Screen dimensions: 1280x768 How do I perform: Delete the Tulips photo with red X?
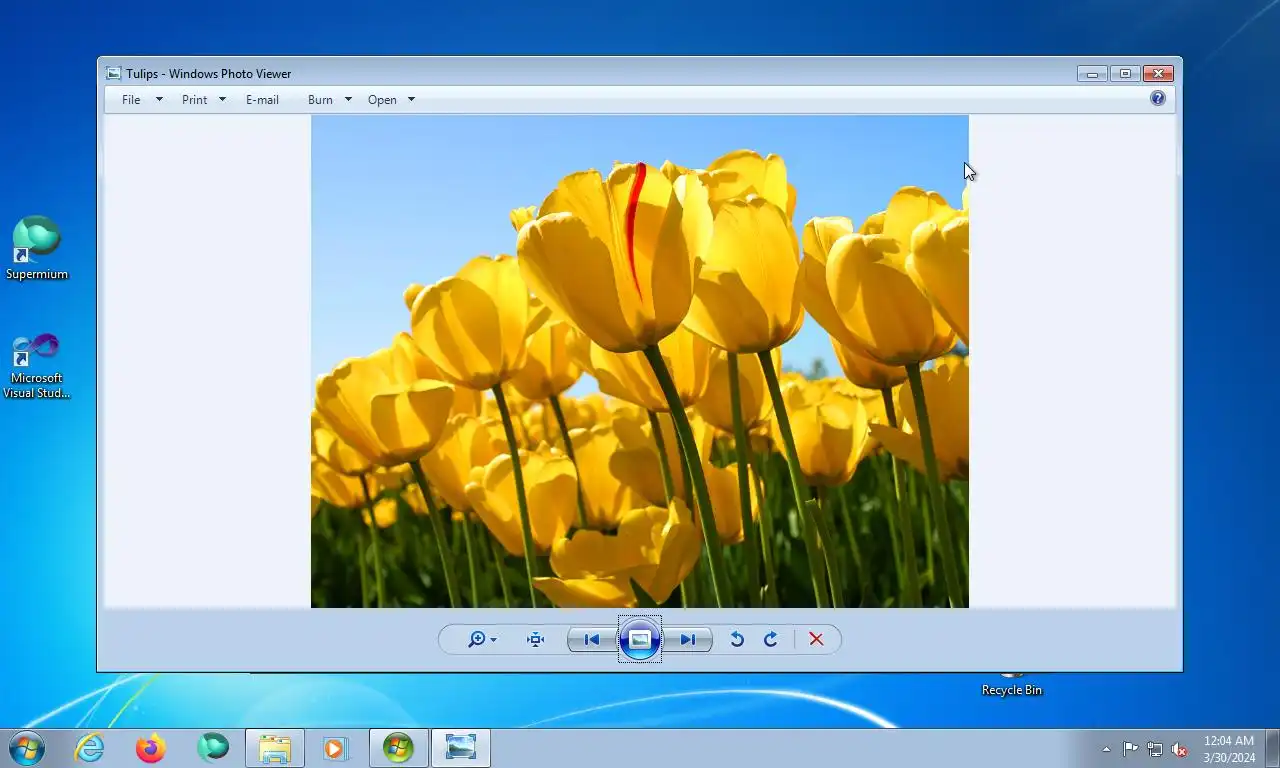pos(816,640)
